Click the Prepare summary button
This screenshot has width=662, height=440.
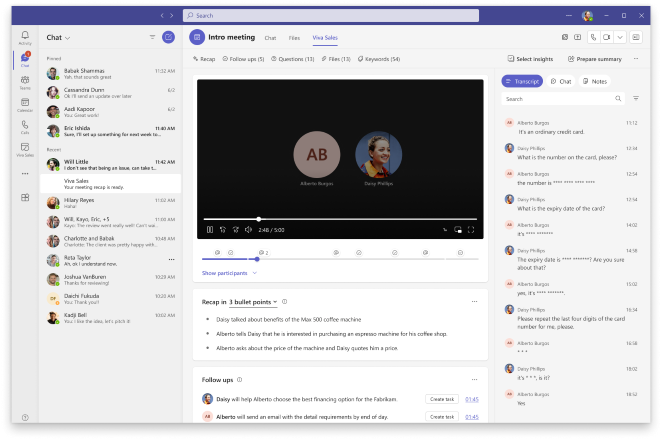click(594, 59)
